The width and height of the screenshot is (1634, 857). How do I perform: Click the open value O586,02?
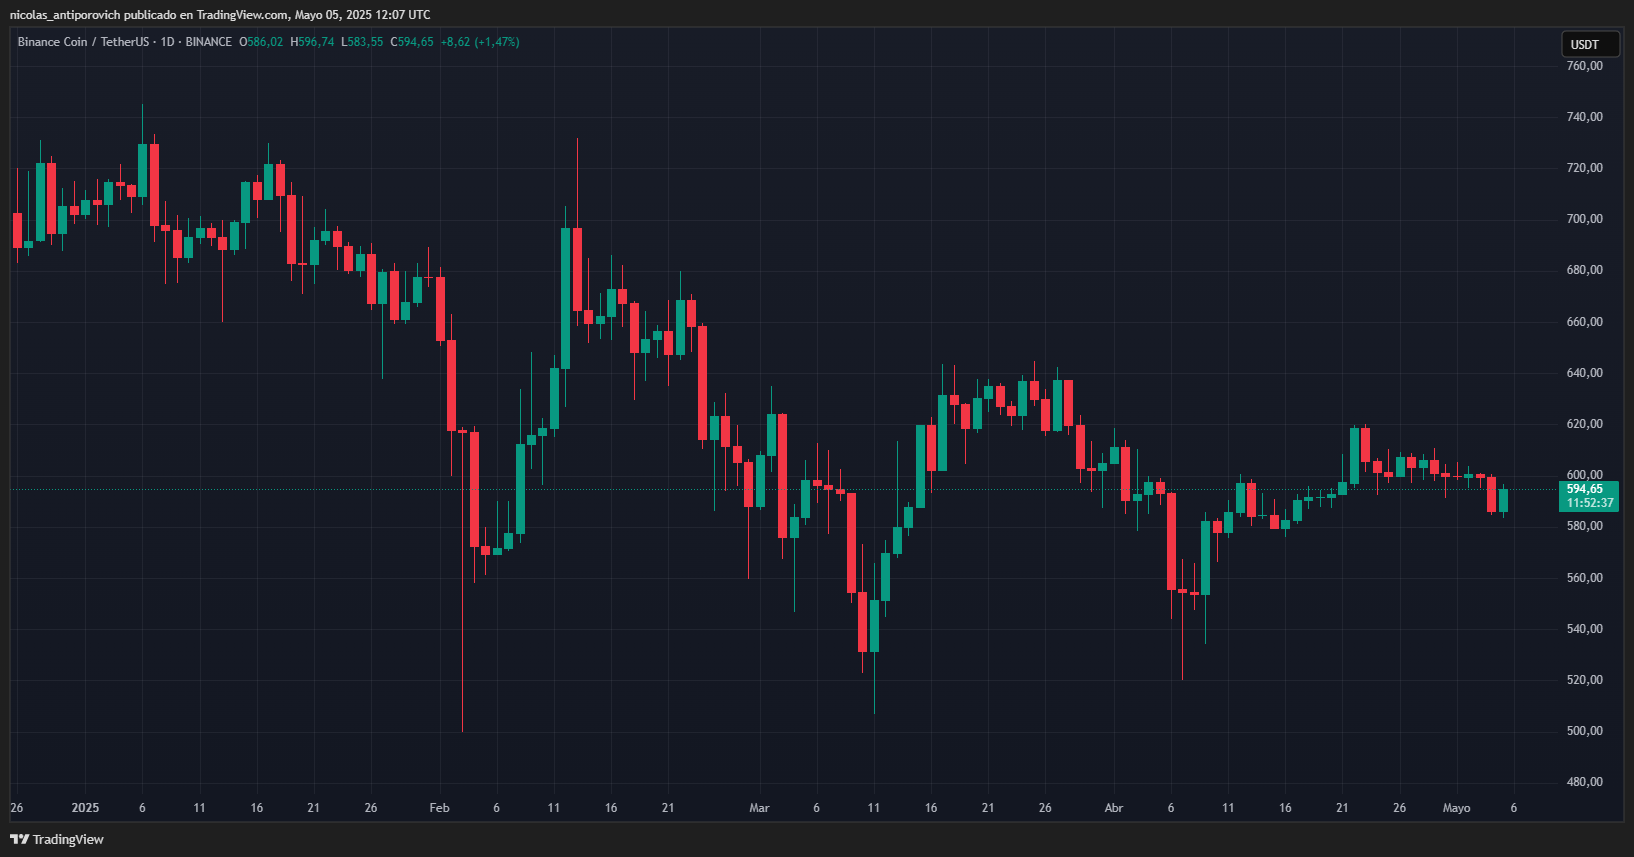point(261,42)
